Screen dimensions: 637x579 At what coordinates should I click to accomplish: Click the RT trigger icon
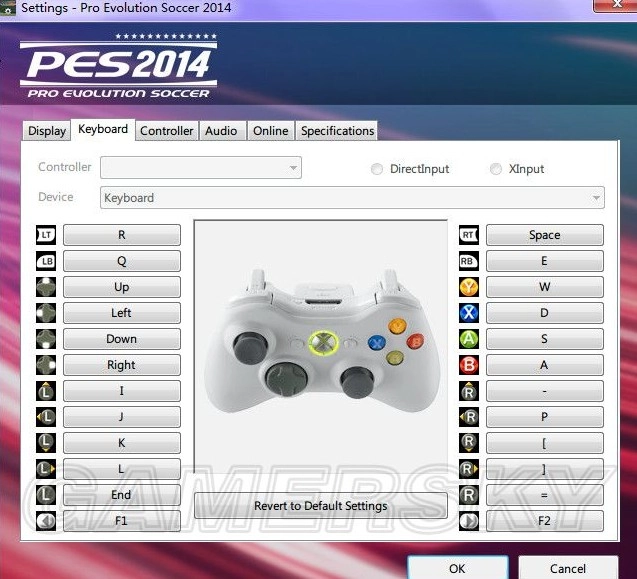coord(468,235)
